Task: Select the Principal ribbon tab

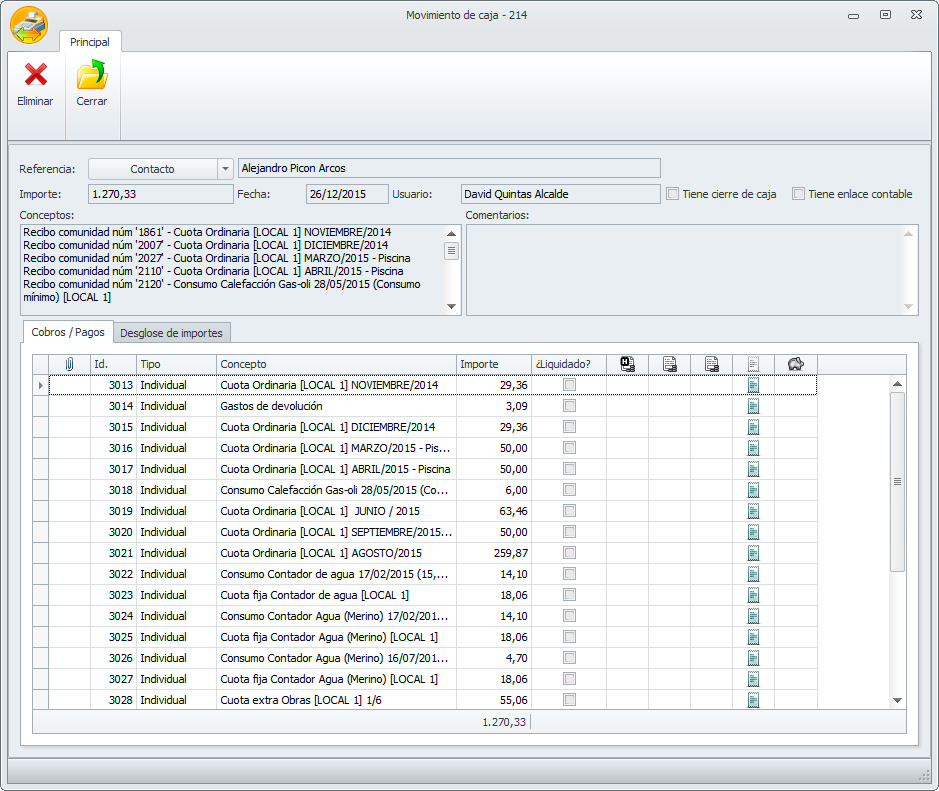Action: [x=90, y=42]
